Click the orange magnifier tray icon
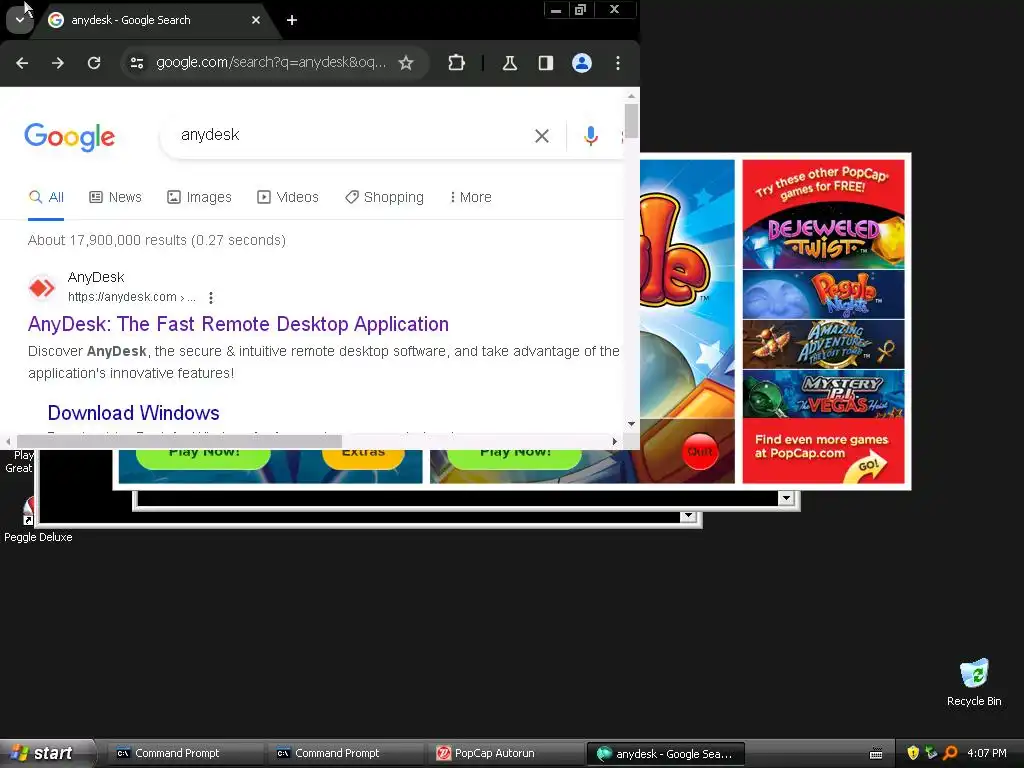The image size is (1024, 768). coord(950,753)
